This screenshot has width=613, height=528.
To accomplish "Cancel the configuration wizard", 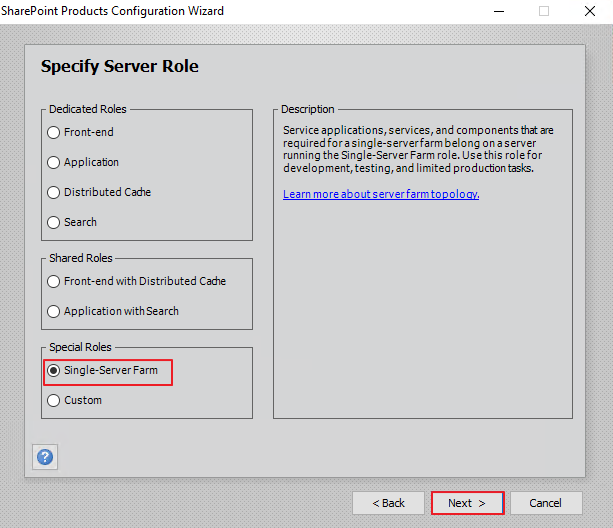I will click(x=546, y=503).
